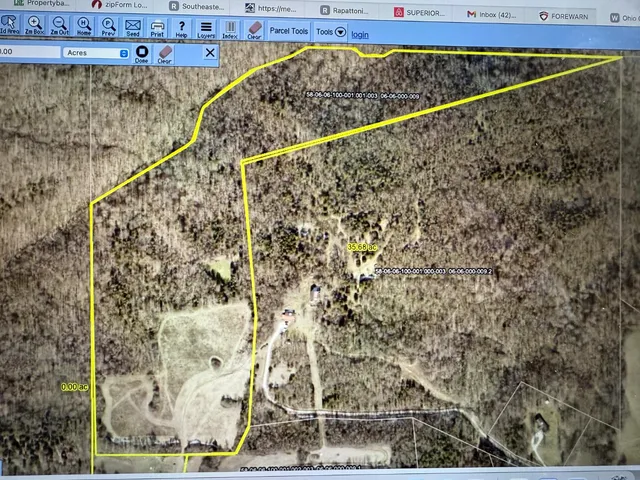Click Done in measure toolbar
640x480 pixels.
coord(142,54)
